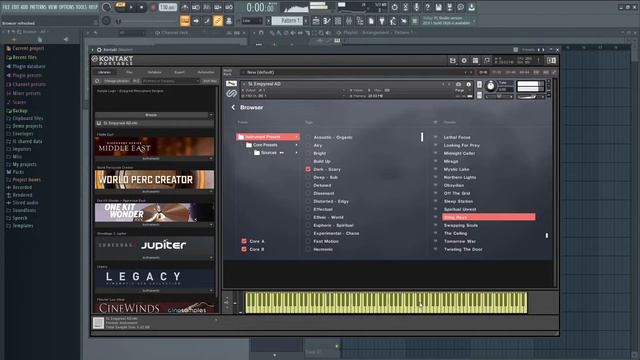
Task: Click rack page 17-32 button
Action: [497, 72]
